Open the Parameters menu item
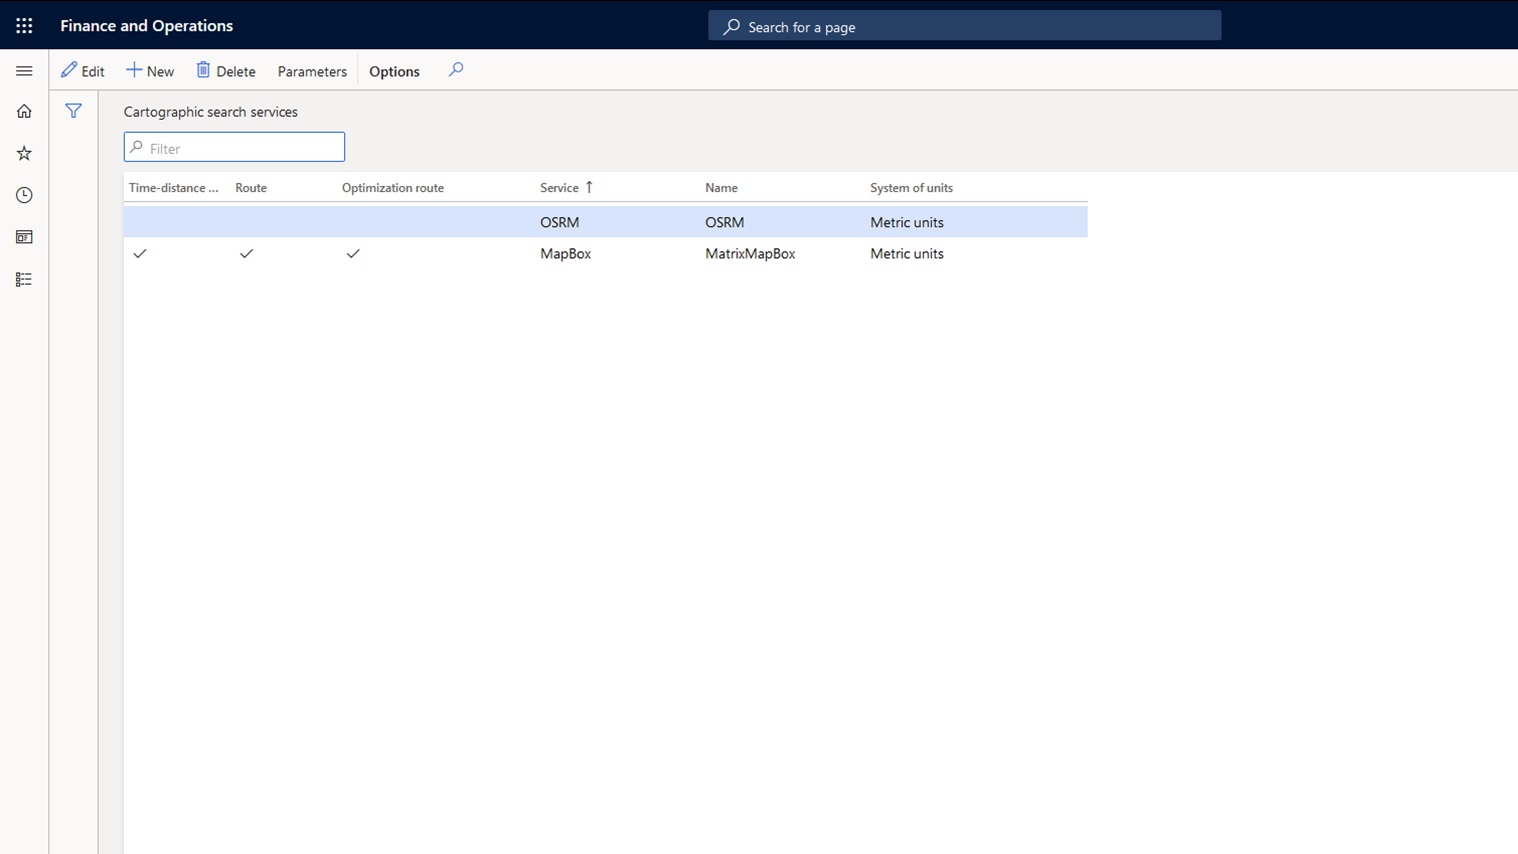1518x854 pixels. (312, 71)
